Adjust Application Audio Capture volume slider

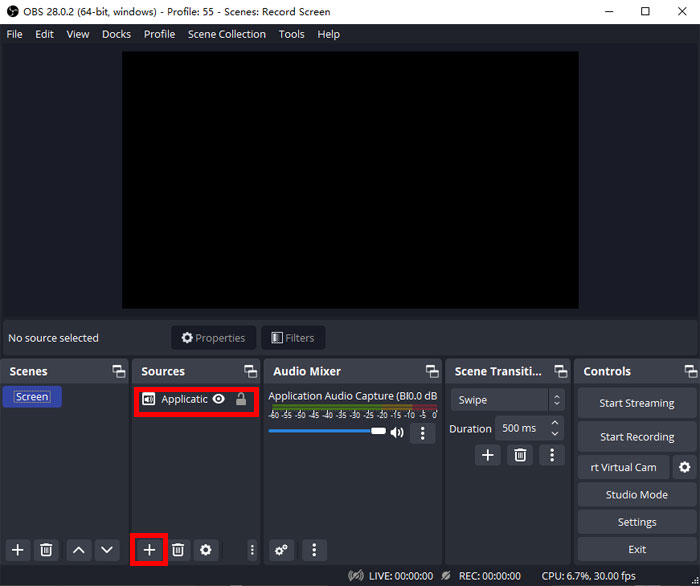tap(327, 431)
